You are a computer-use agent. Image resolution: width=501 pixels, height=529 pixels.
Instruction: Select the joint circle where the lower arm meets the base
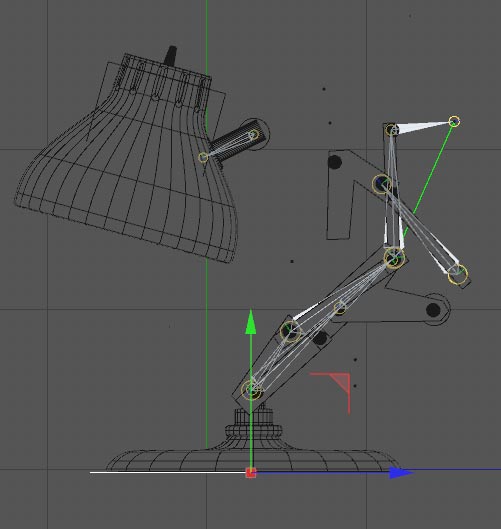coord(252,390)
